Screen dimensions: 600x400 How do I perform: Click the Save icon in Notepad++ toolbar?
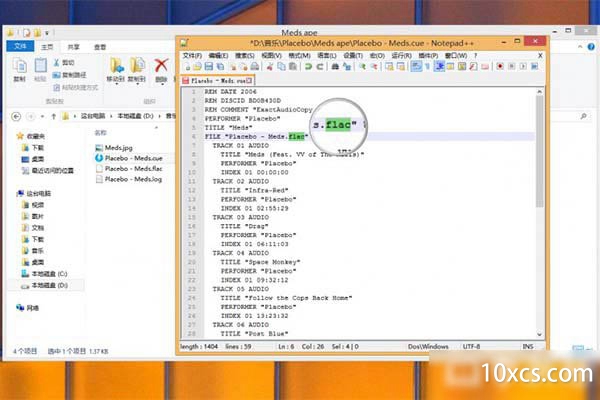click(208, 66)
